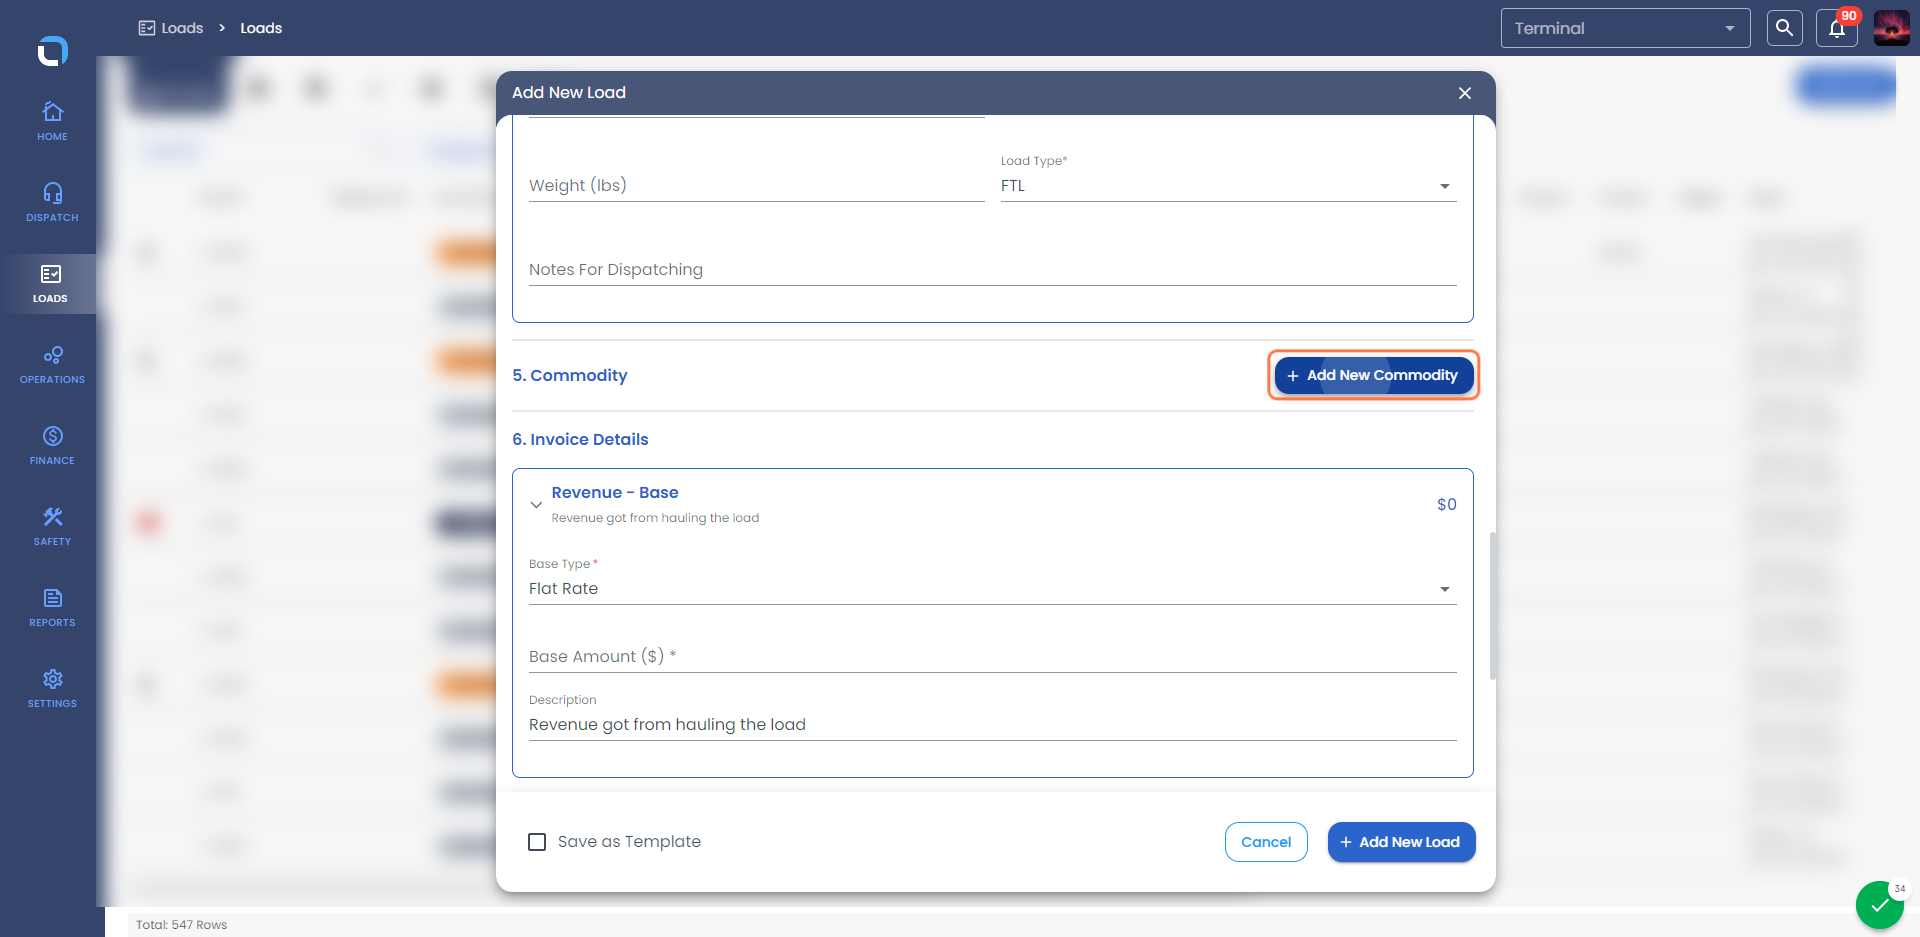The height and width of the screenshot is (937, 1920).
Task: Open the Home section in sidebar
Action: pos(52,121)
